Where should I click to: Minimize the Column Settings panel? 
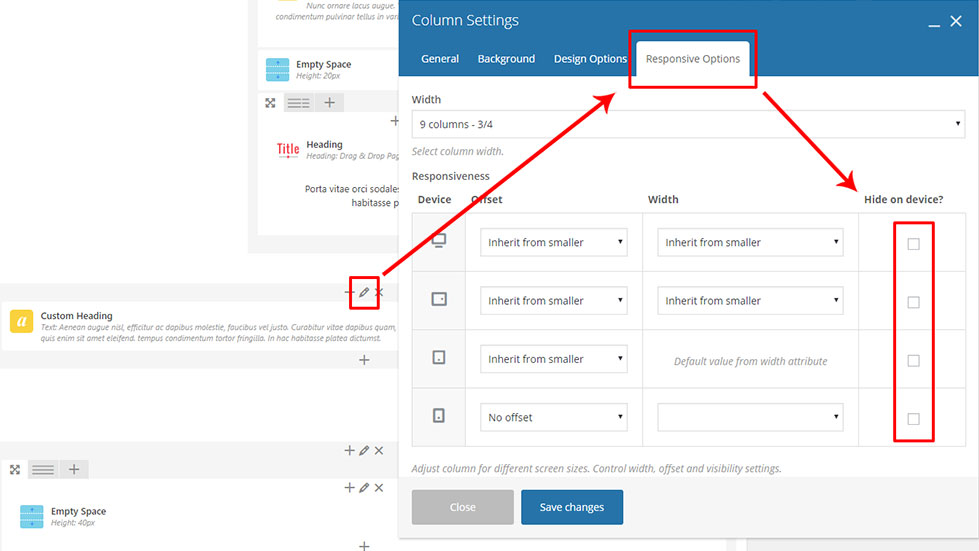934,22
